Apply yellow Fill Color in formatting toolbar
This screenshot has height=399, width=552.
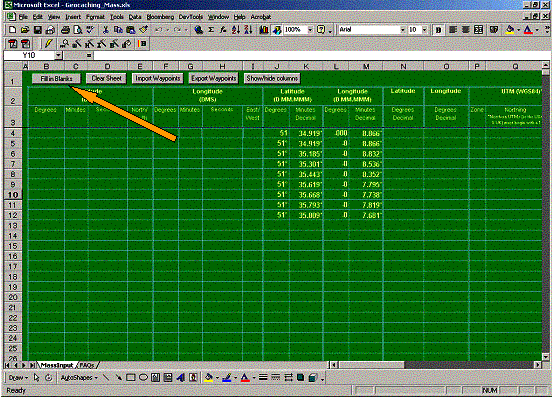point(510,30)
